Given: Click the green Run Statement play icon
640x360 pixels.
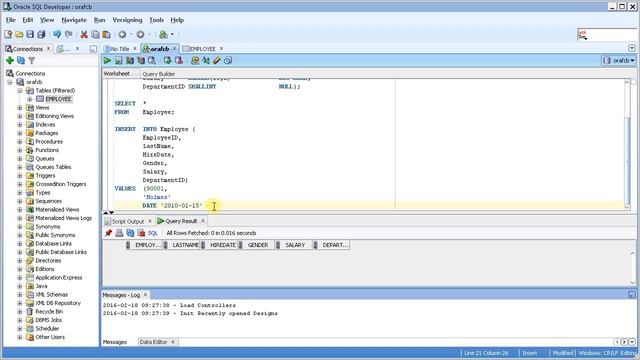Looking at the screenshot, I should (x=107, y=60).
